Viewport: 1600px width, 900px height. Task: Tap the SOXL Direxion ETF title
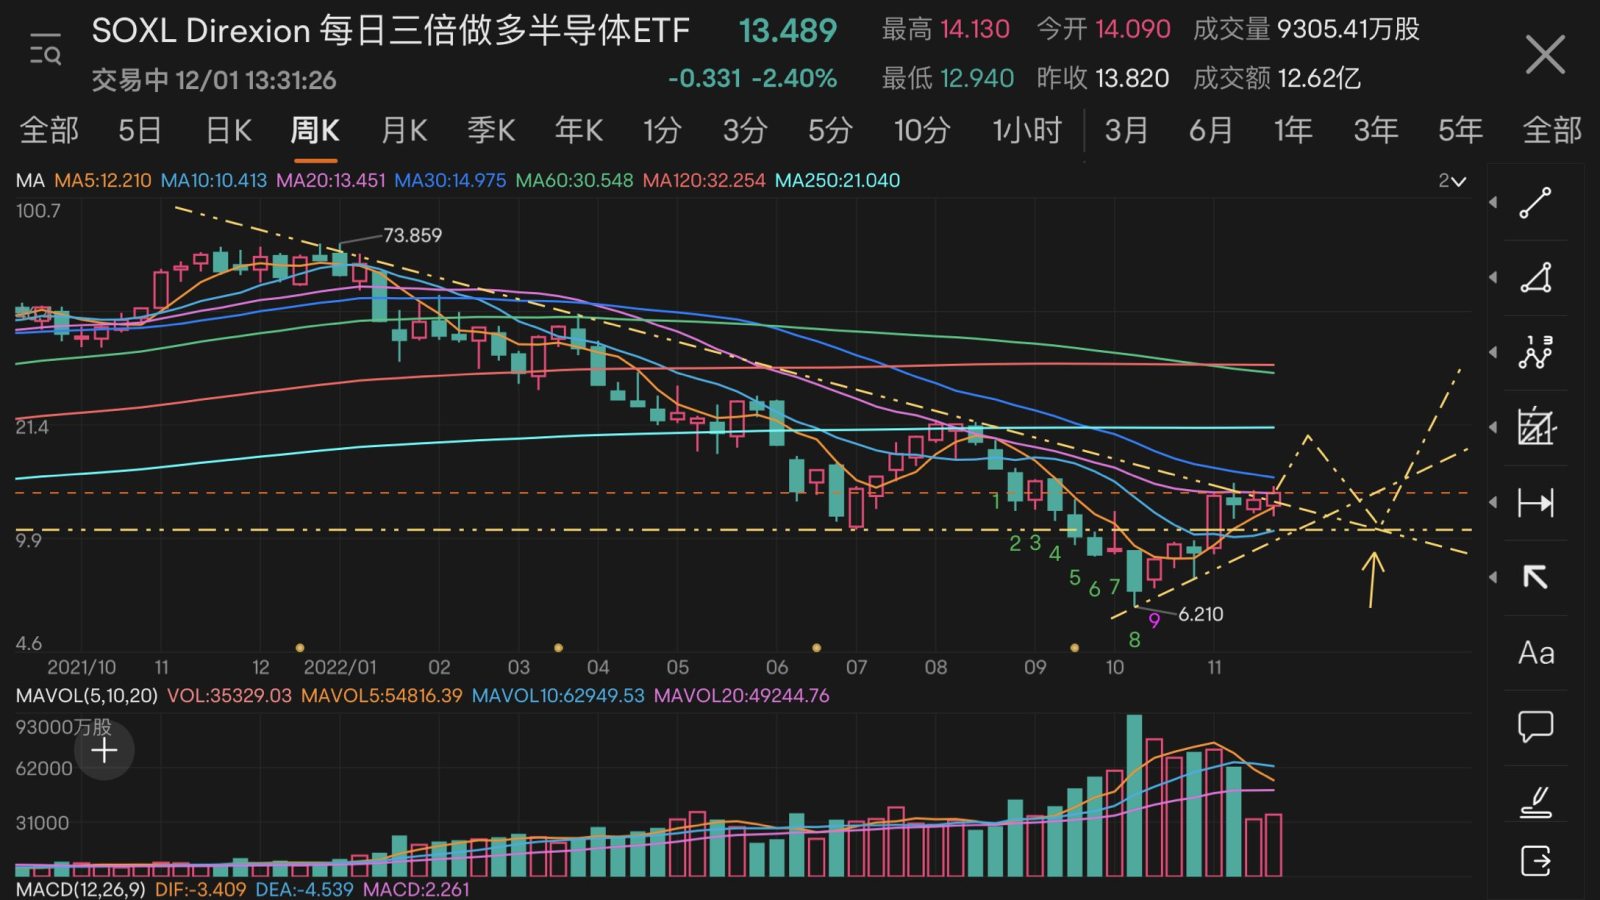(391, 31)
